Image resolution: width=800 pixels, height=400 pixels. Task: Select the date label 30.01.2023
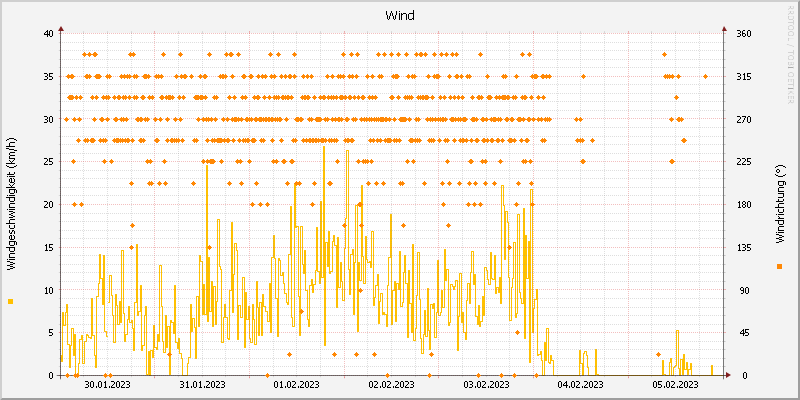point(107,385)
